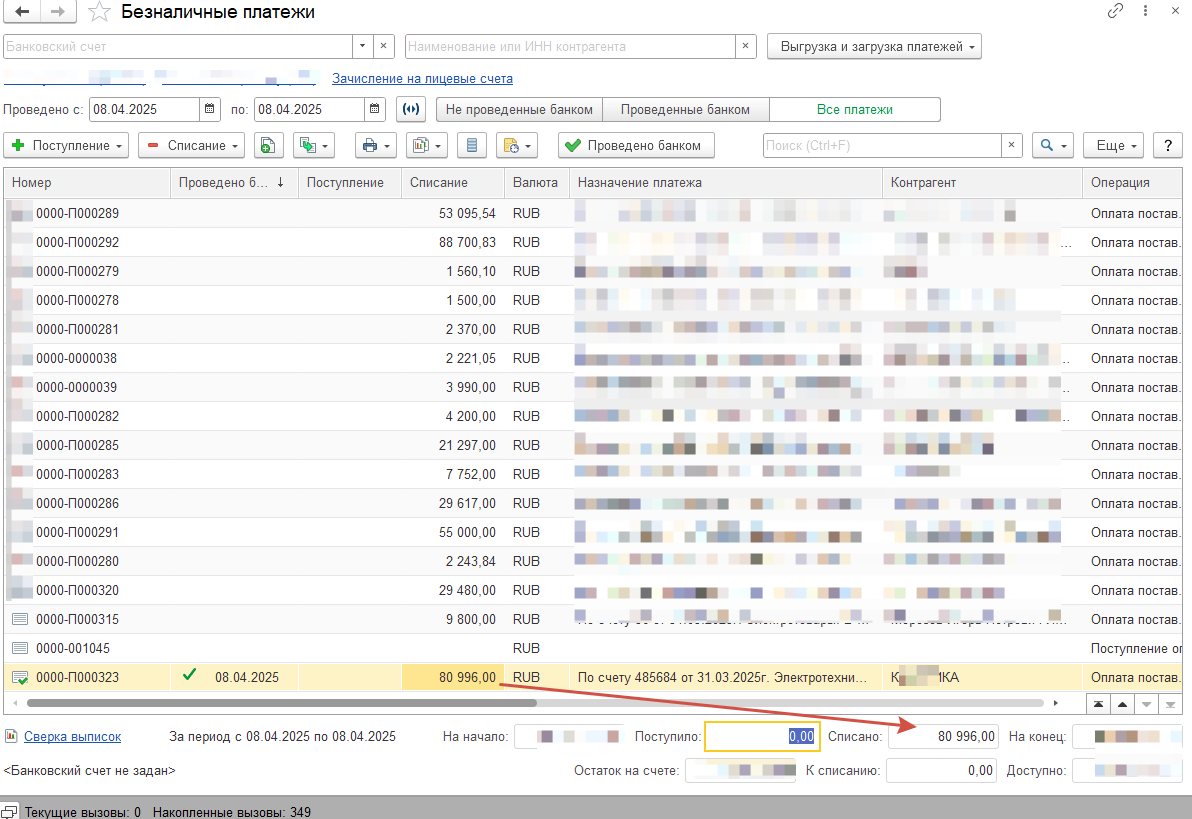
Task: Click the document icon of row 0000-П000315
Action: (21, 619)
